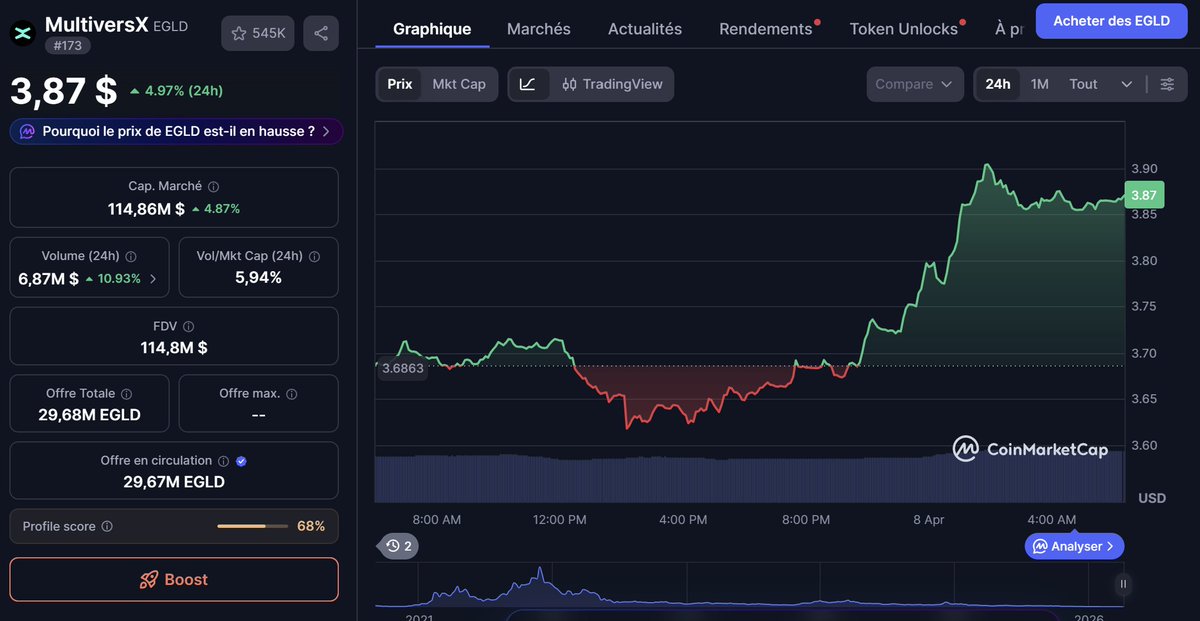Click the history events badge showing 2
The width and height of the screenshot is (1200, 621).
[399, 546]
